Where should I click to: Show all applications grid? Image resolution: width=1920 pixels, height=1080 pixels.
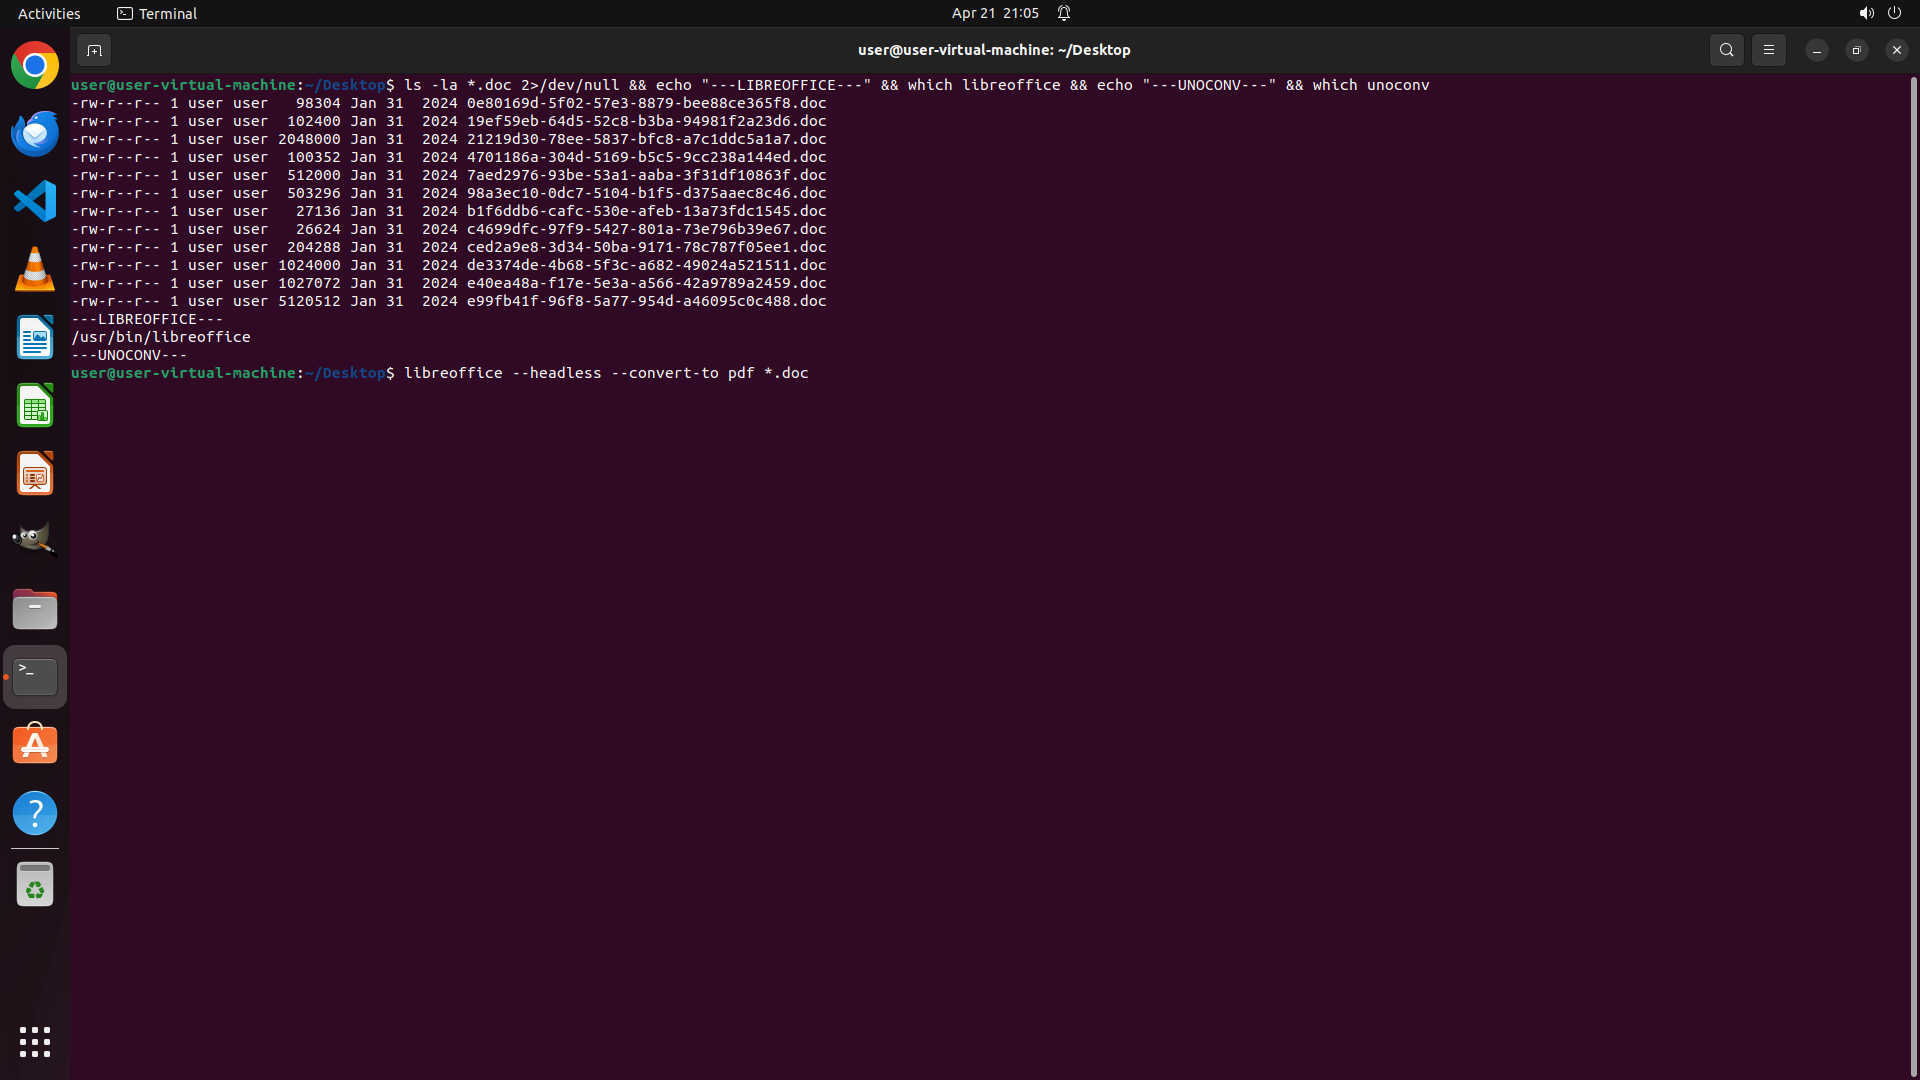[x=35, y=1042]
